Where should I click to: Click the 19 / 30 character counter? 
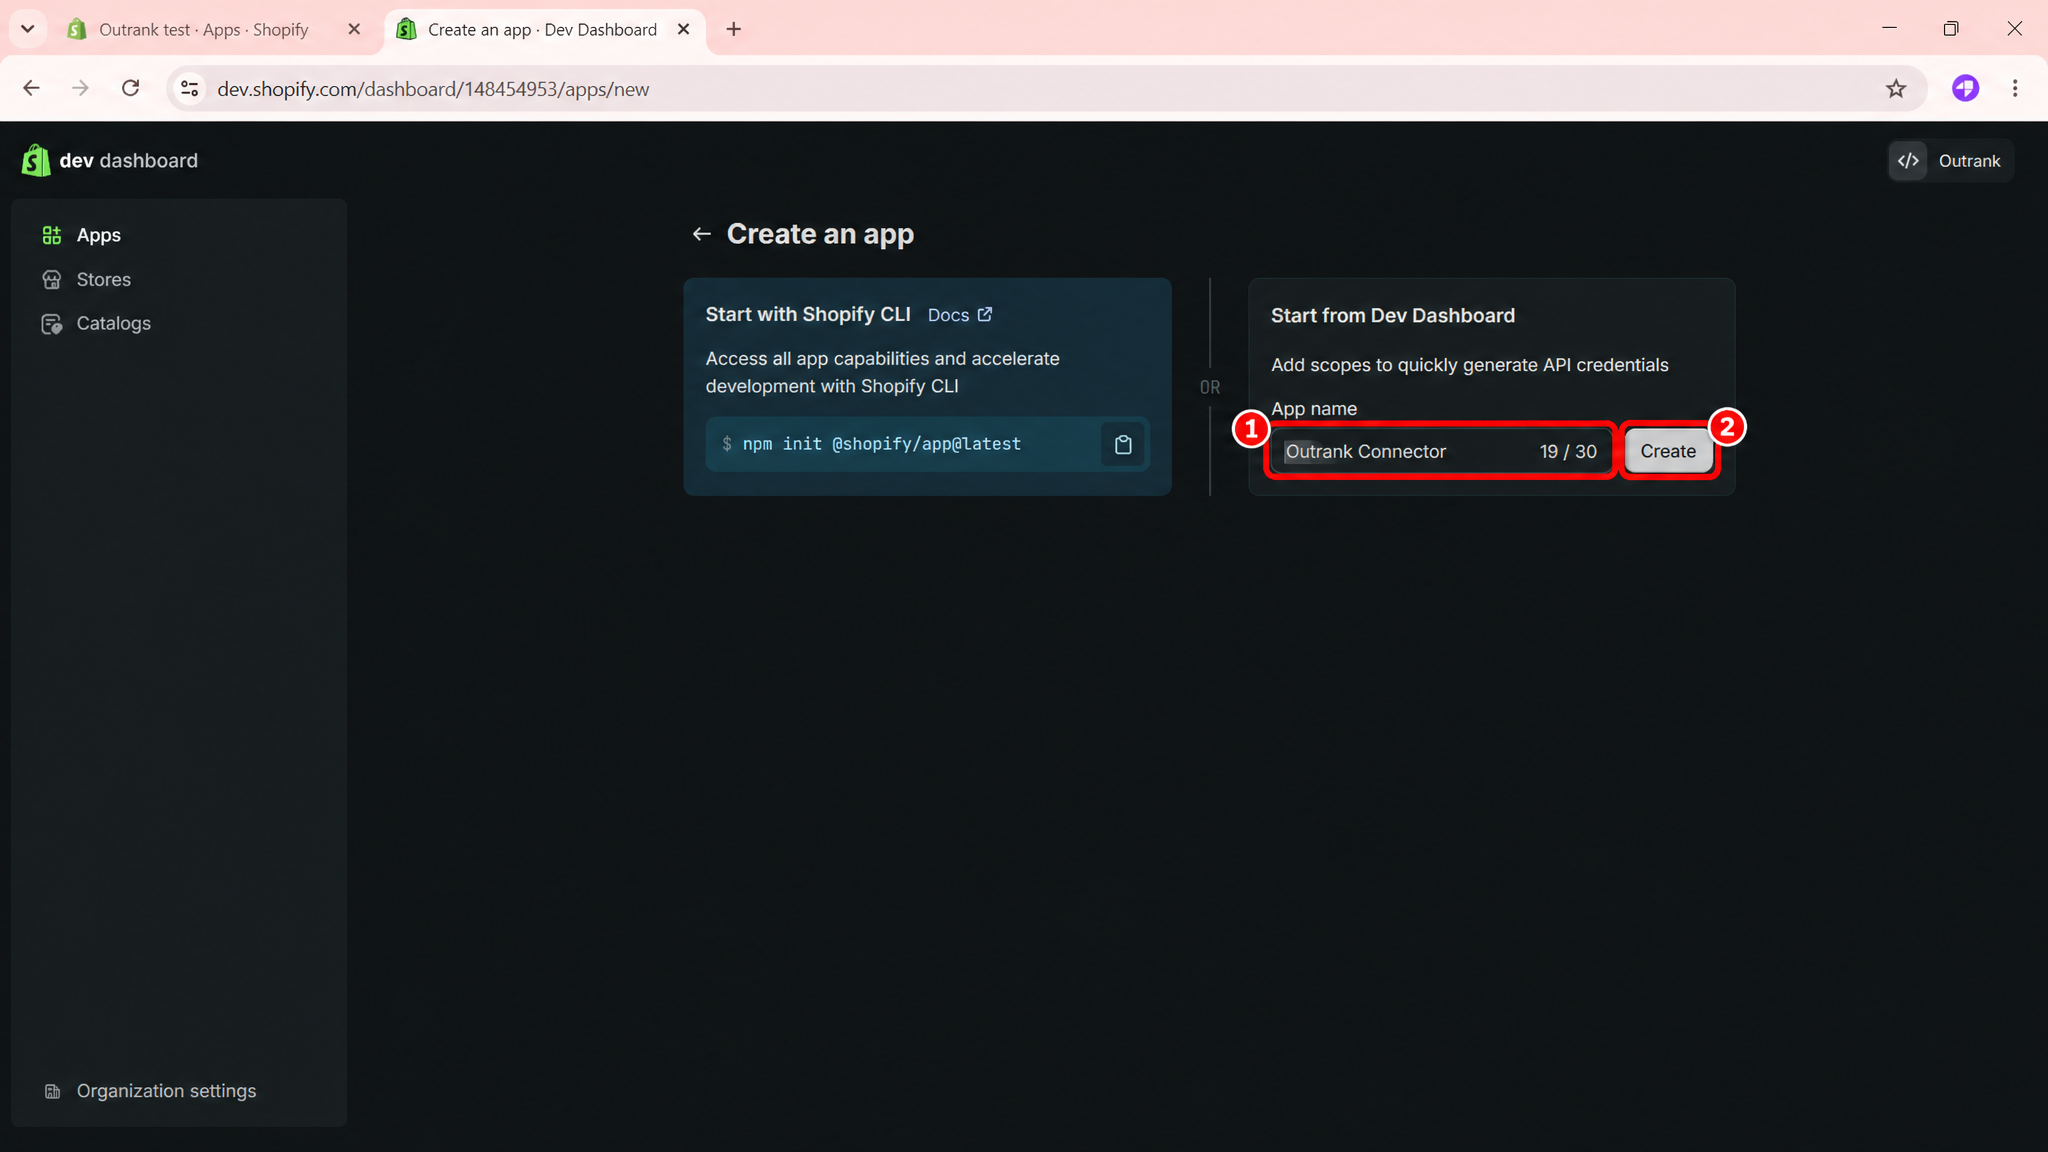click(x=1568, y=452)
